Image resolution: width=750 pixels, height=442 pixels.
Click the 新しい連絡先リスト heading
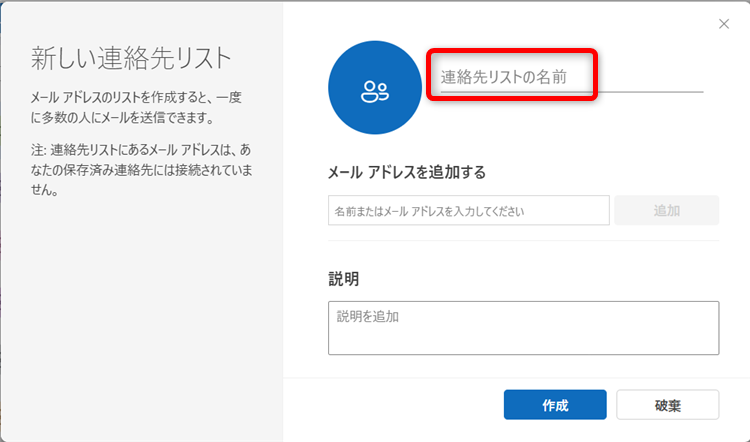(x=131, y=57)
